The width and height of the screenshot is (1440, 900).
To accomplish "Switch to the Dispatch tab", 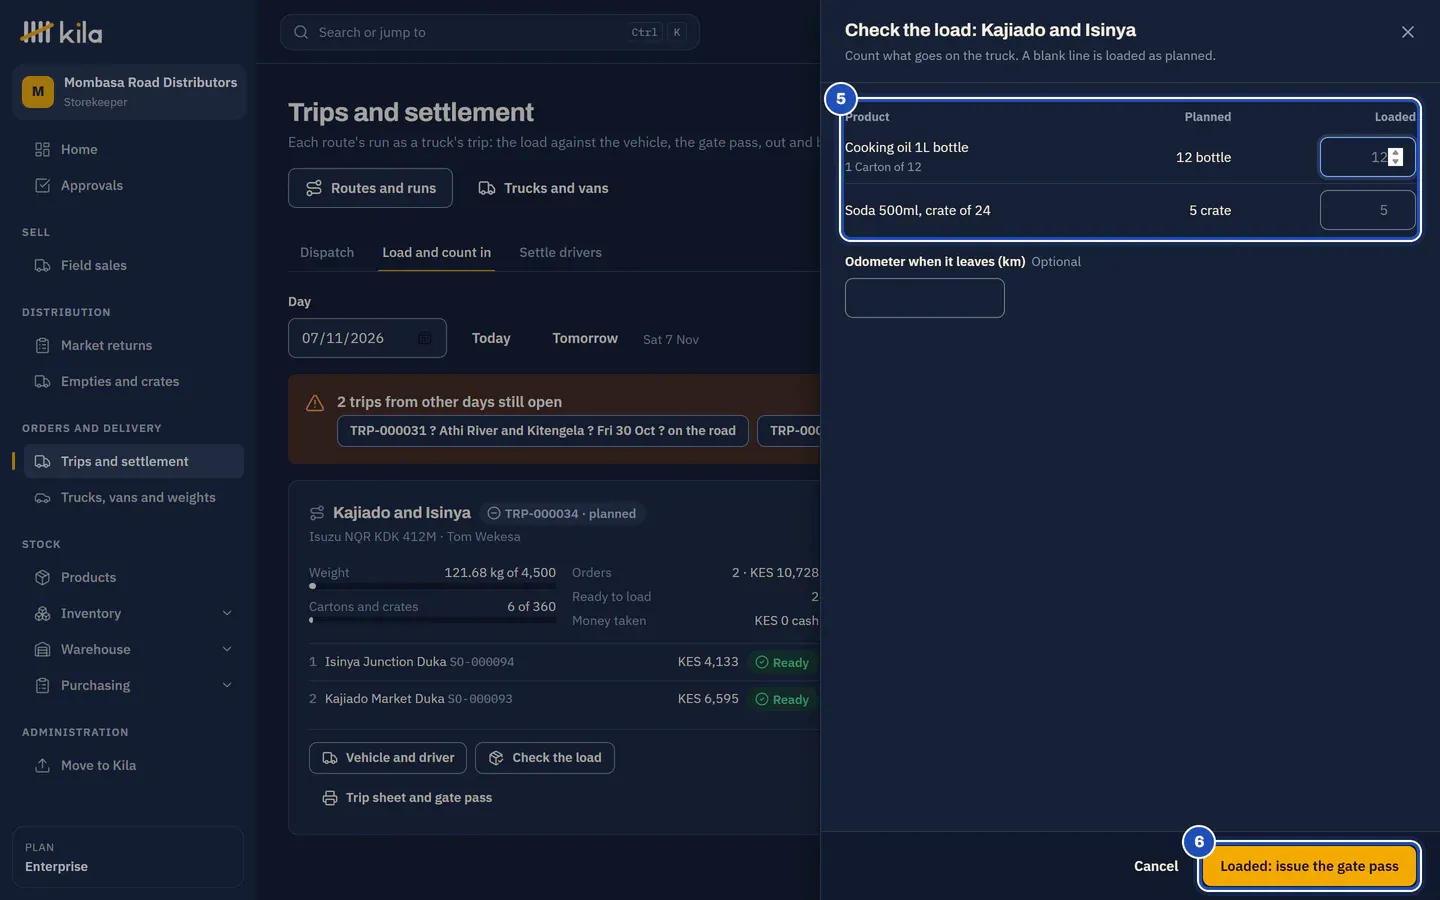I will click(327, 252).
